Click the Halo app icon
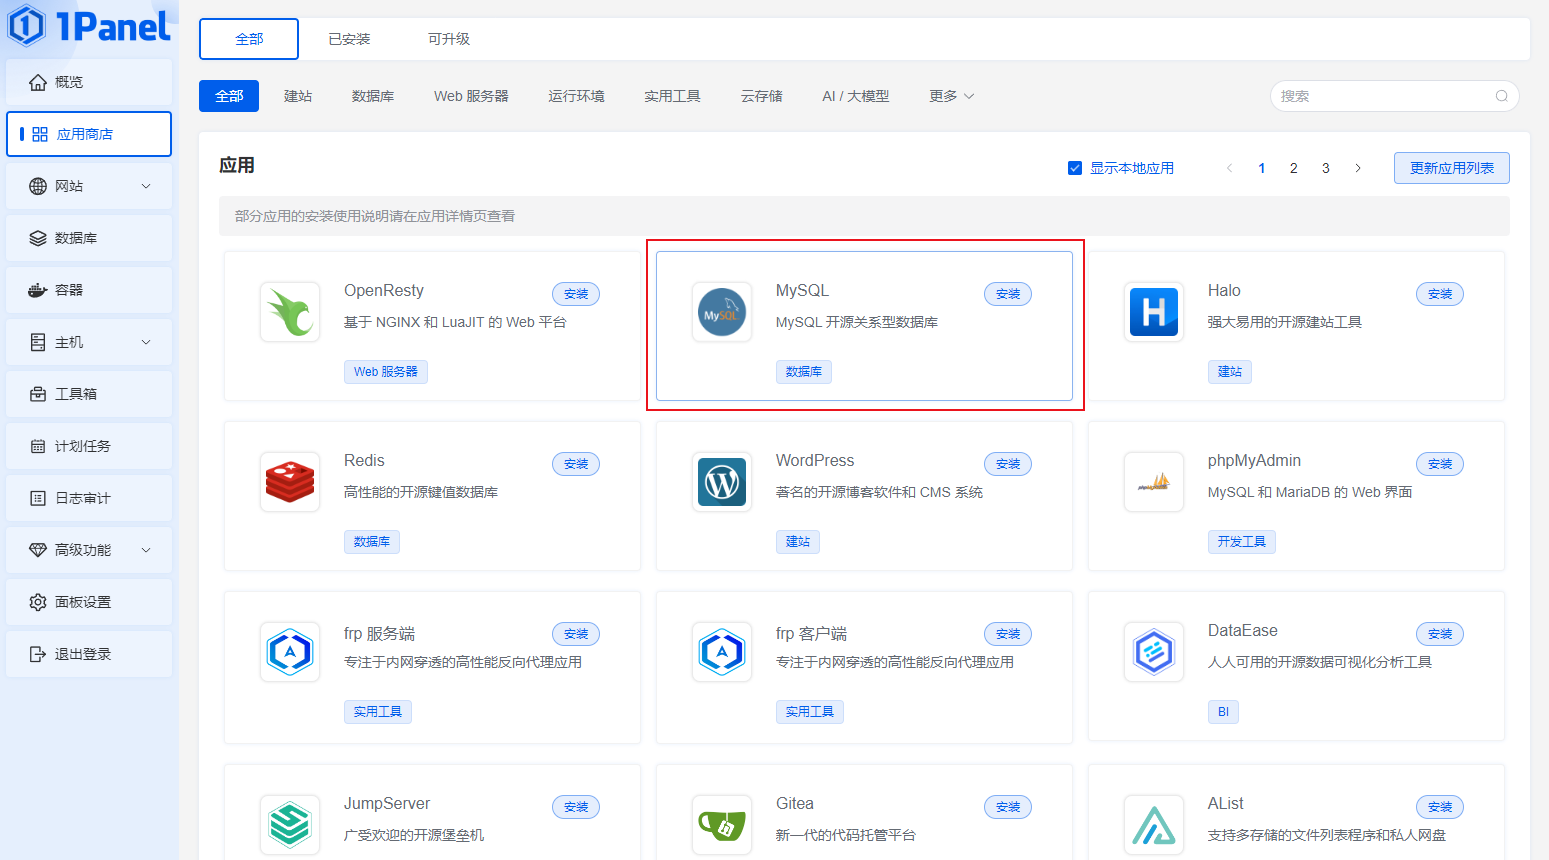The height and width of the screenshot is (860, 1549). (1153, 312)
